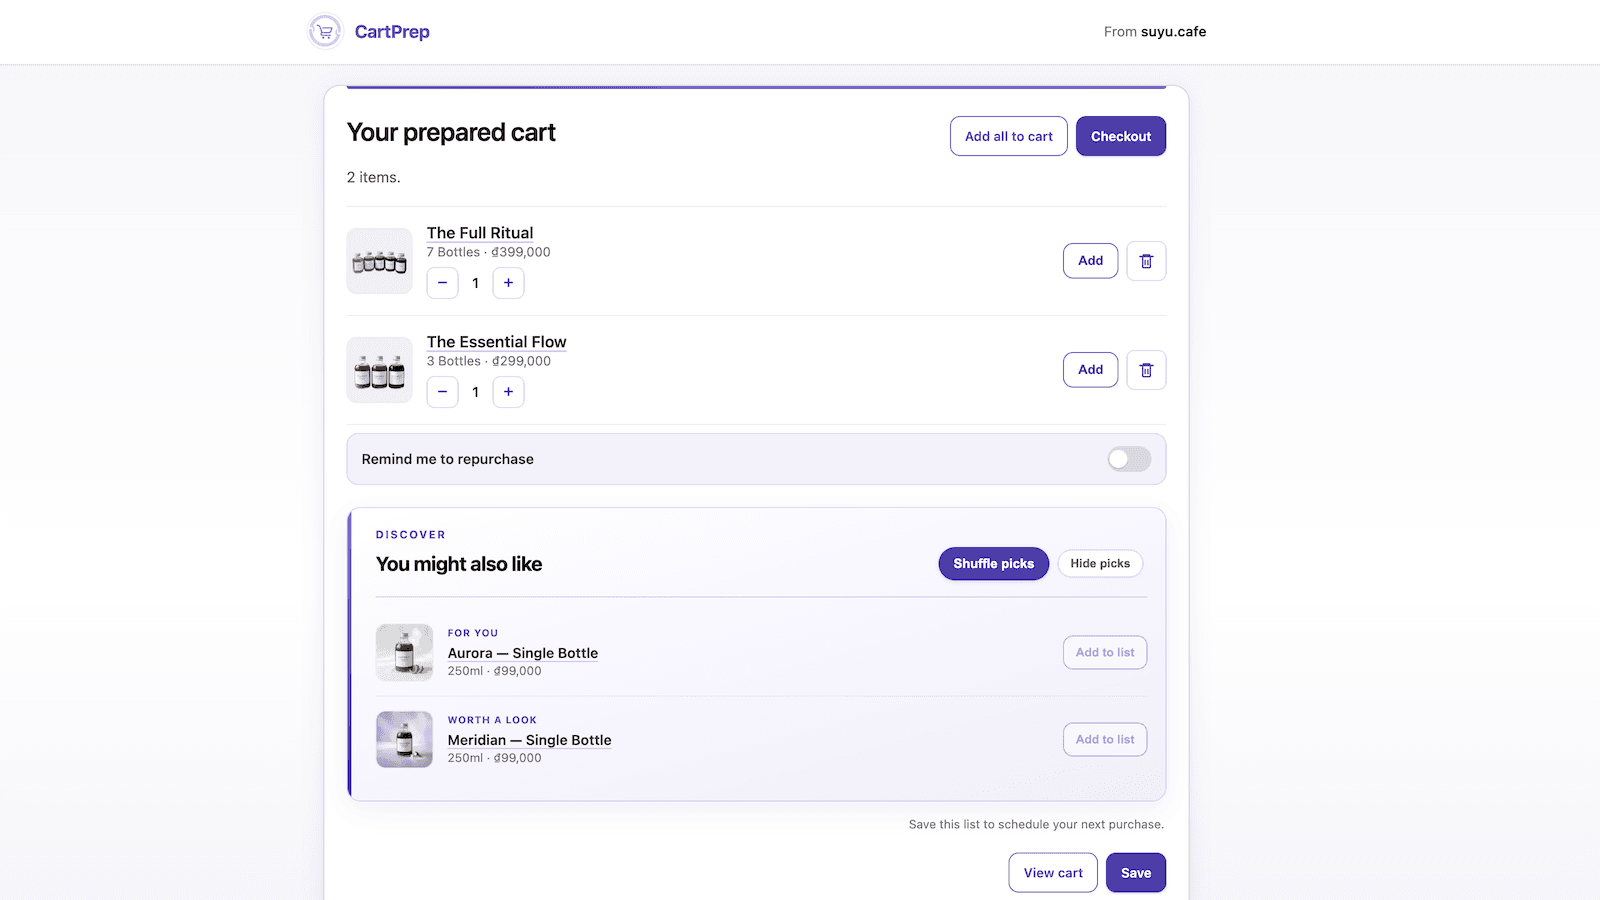The height and width of the screenshot is (900, 1600).
Task: Add Meridian Single Bottle to list
Action: [x=1105, y=740]
